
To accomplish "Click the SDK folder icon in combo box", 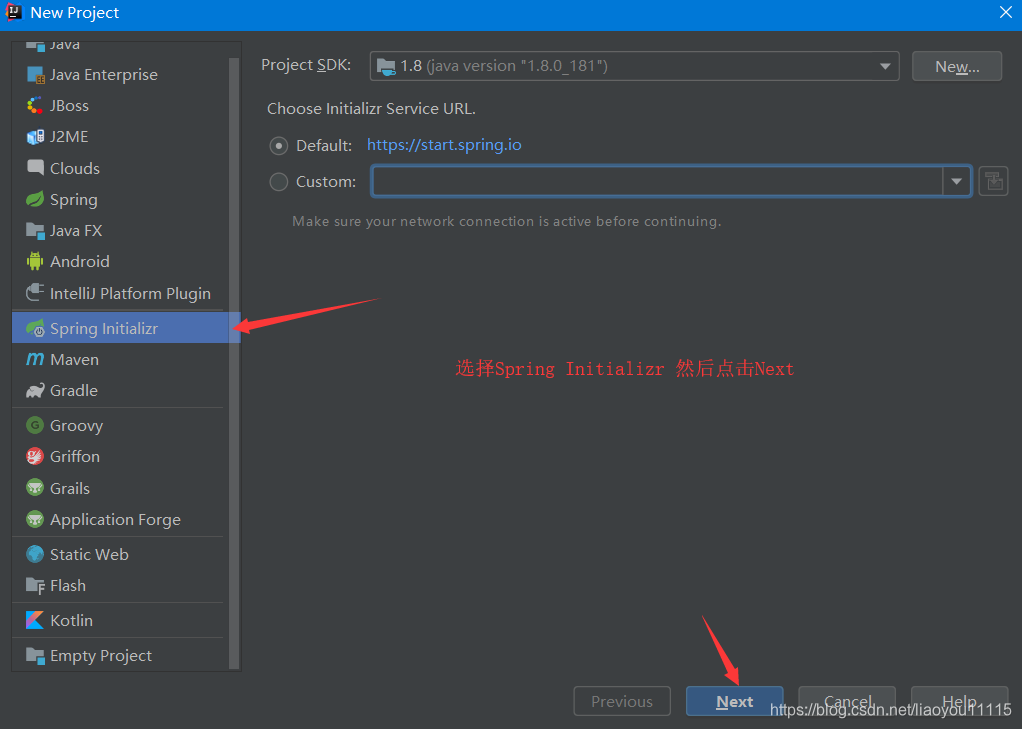I will coord(387,67).
